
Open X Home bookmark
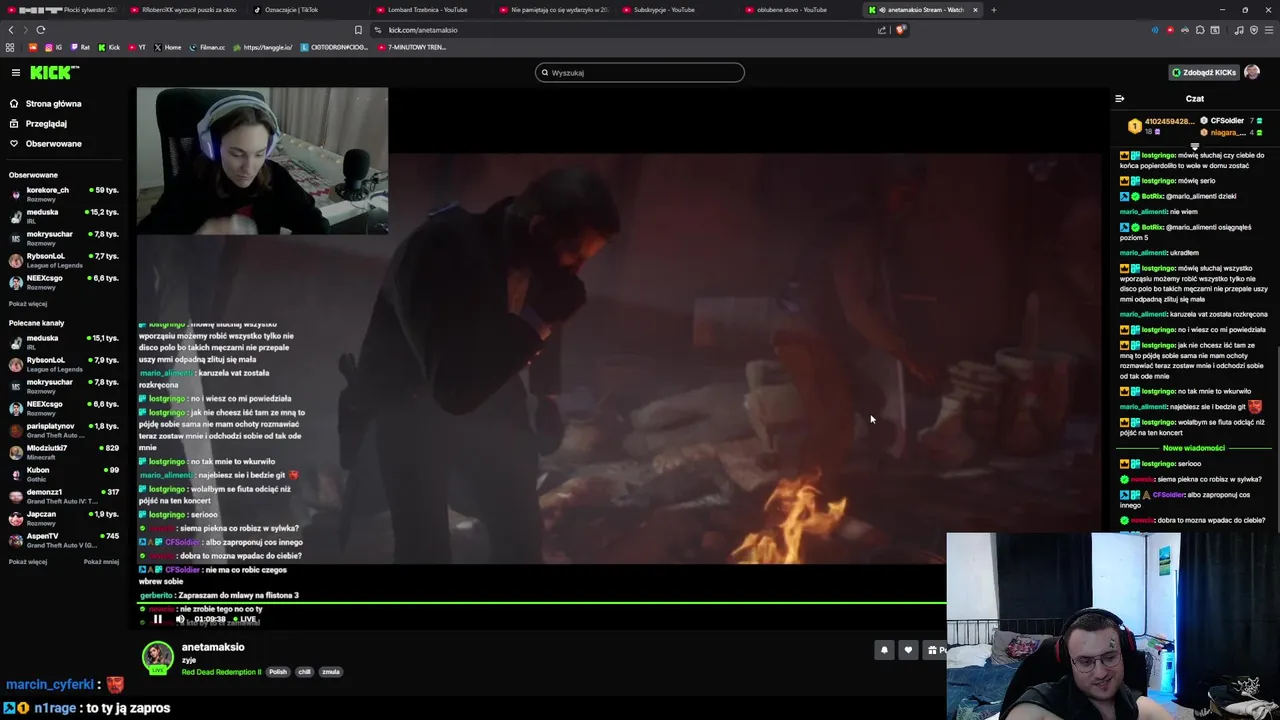pos(168,47)
